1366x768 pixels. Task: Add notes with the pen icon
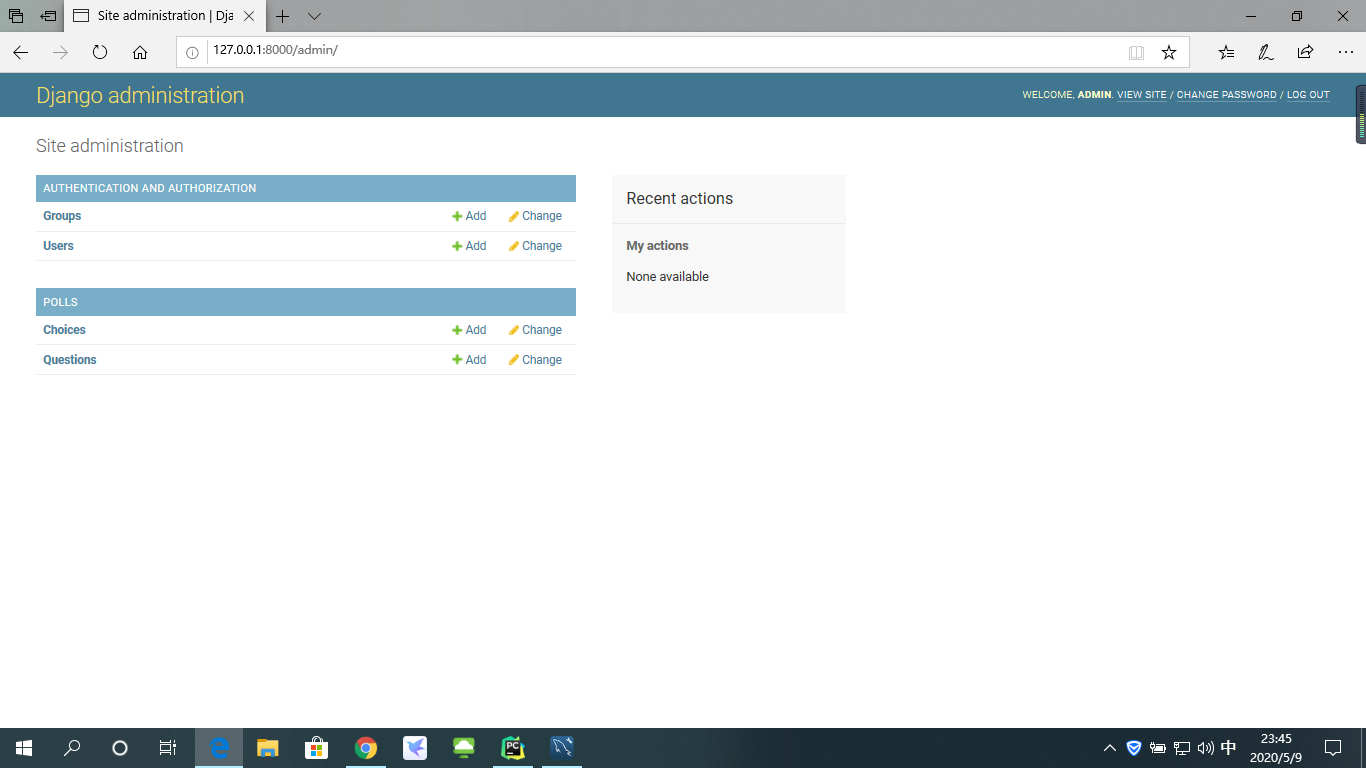[1266, 52]
